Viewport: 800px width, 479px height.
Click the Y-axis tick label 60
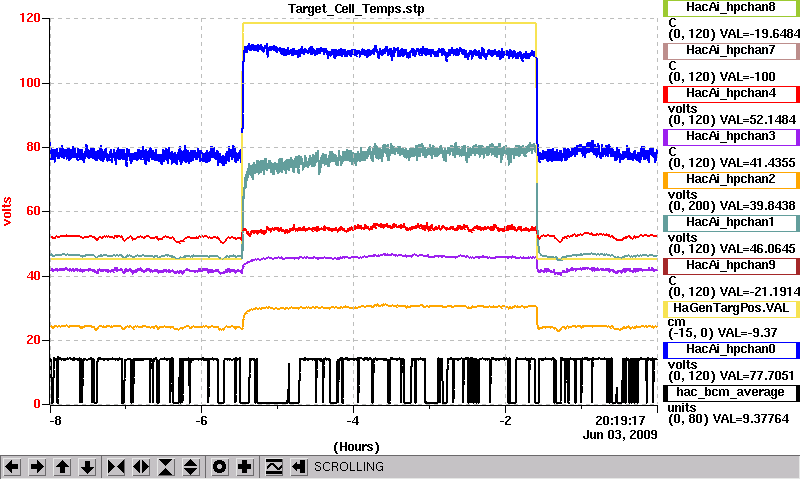[33, 211]
